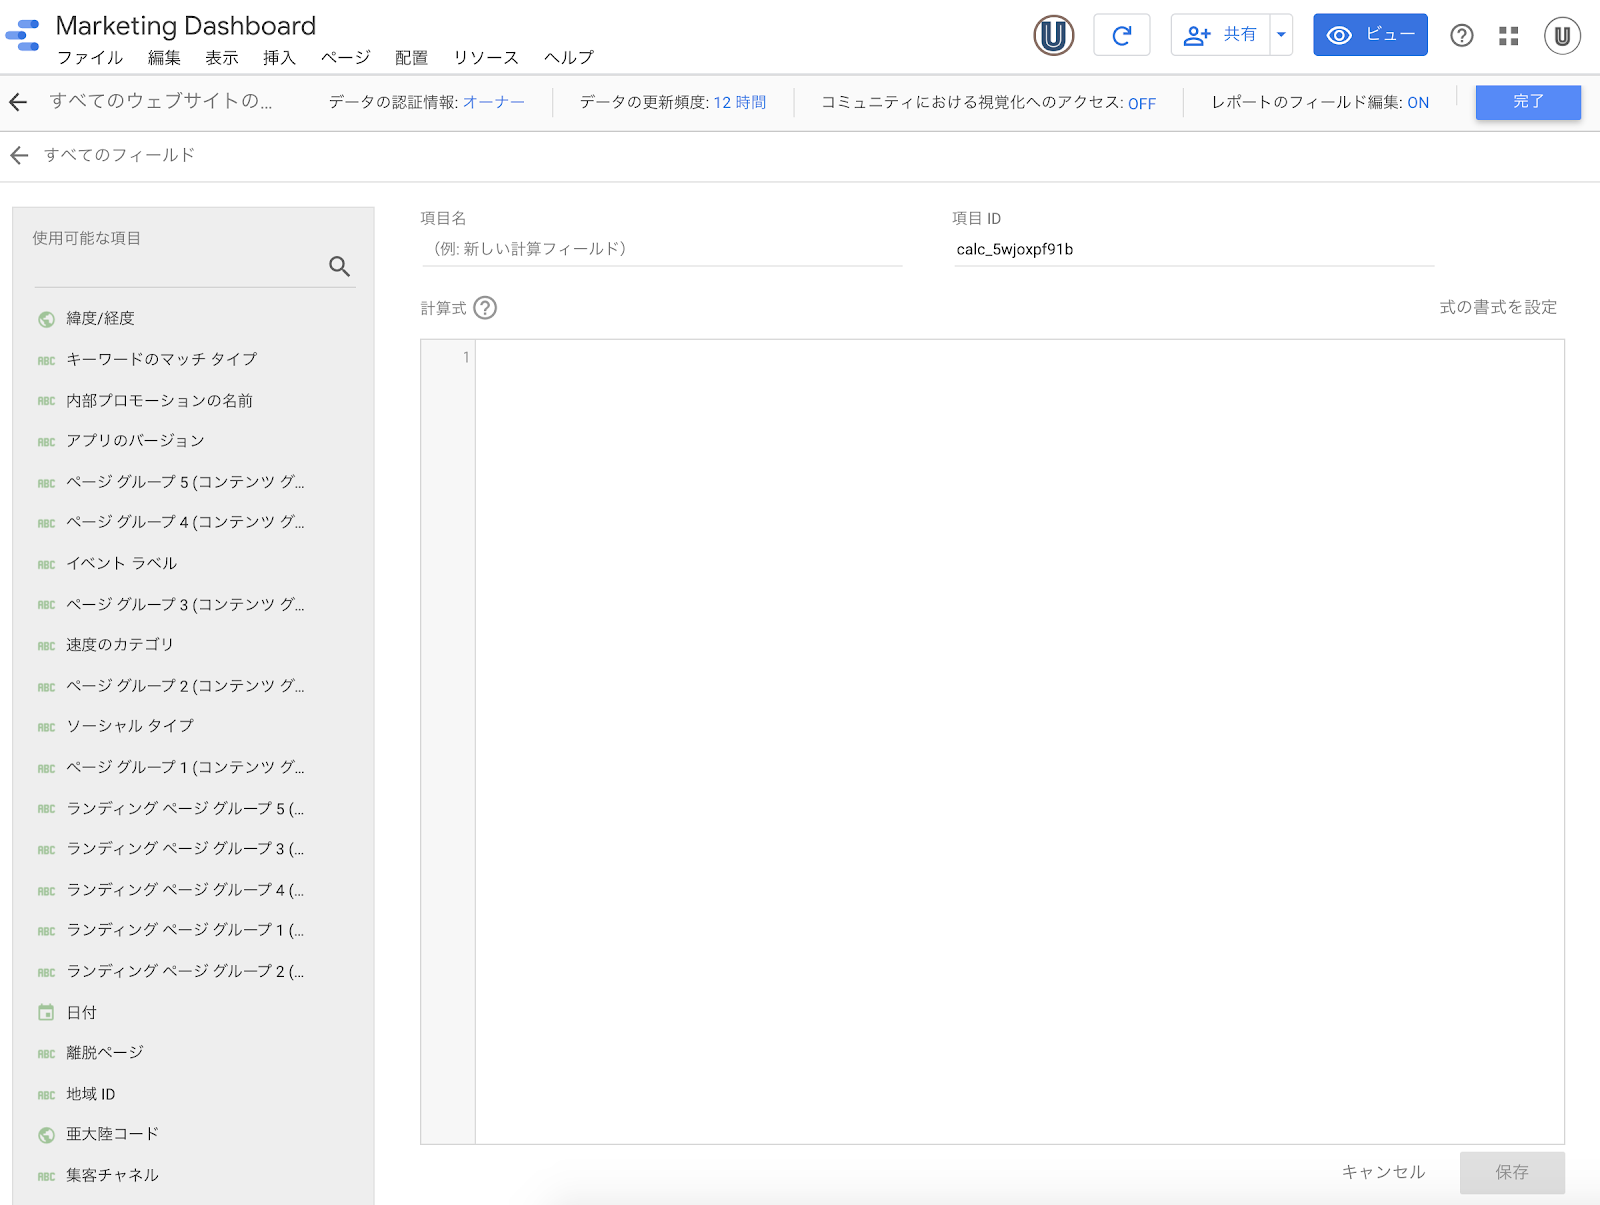Open the ファイル menu
Image resolution: width=1600 pixels, height=1205 pixels.
[90, 58]
